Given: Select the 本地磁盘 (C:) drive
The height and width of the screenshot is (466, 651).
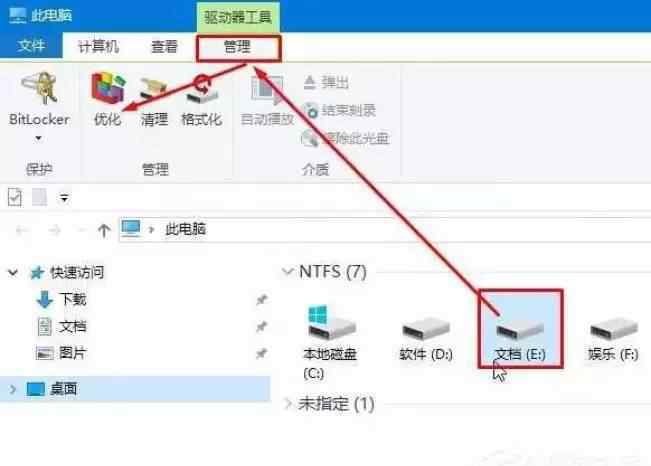Looking at the screenshot, I should (x=330, y=342).
